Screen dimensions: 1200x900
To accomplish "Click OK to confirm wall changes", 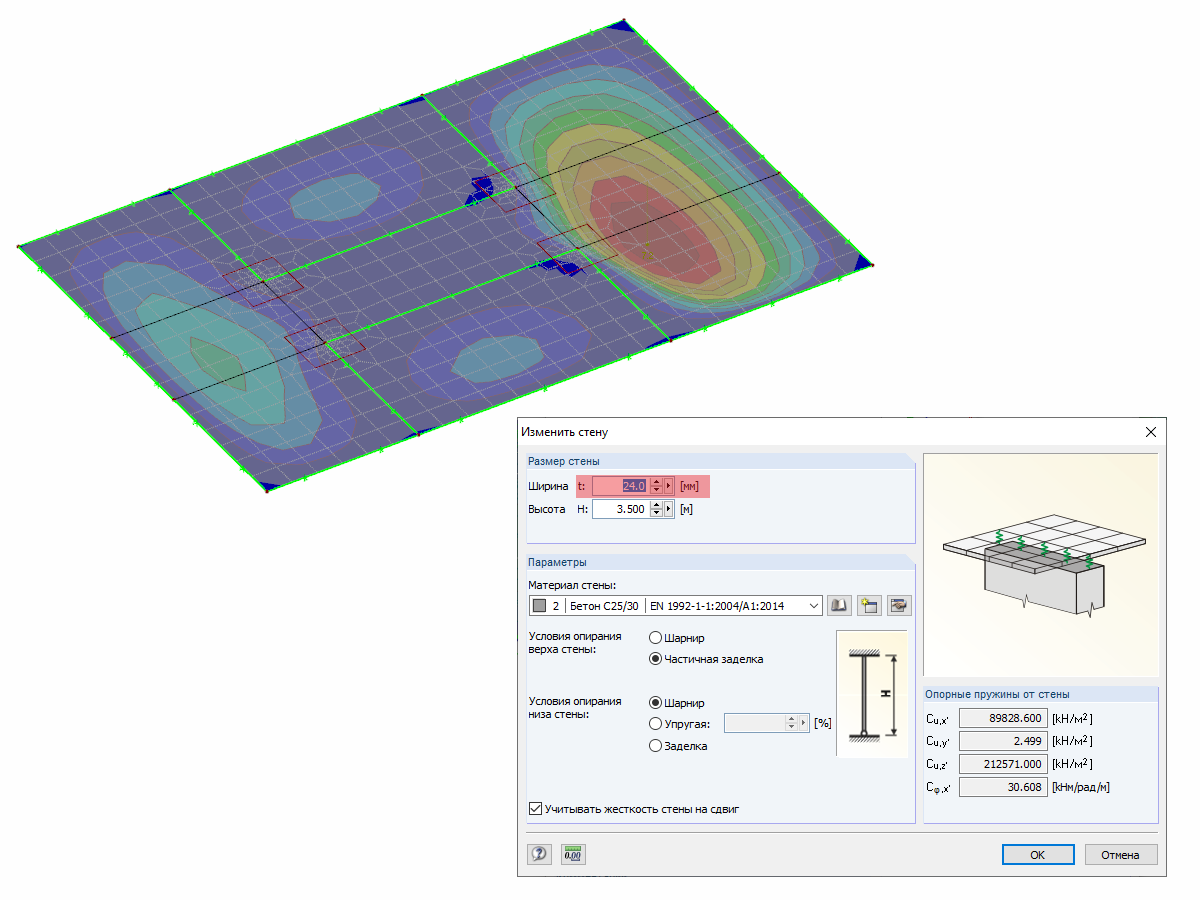I will click(1038, 855).
